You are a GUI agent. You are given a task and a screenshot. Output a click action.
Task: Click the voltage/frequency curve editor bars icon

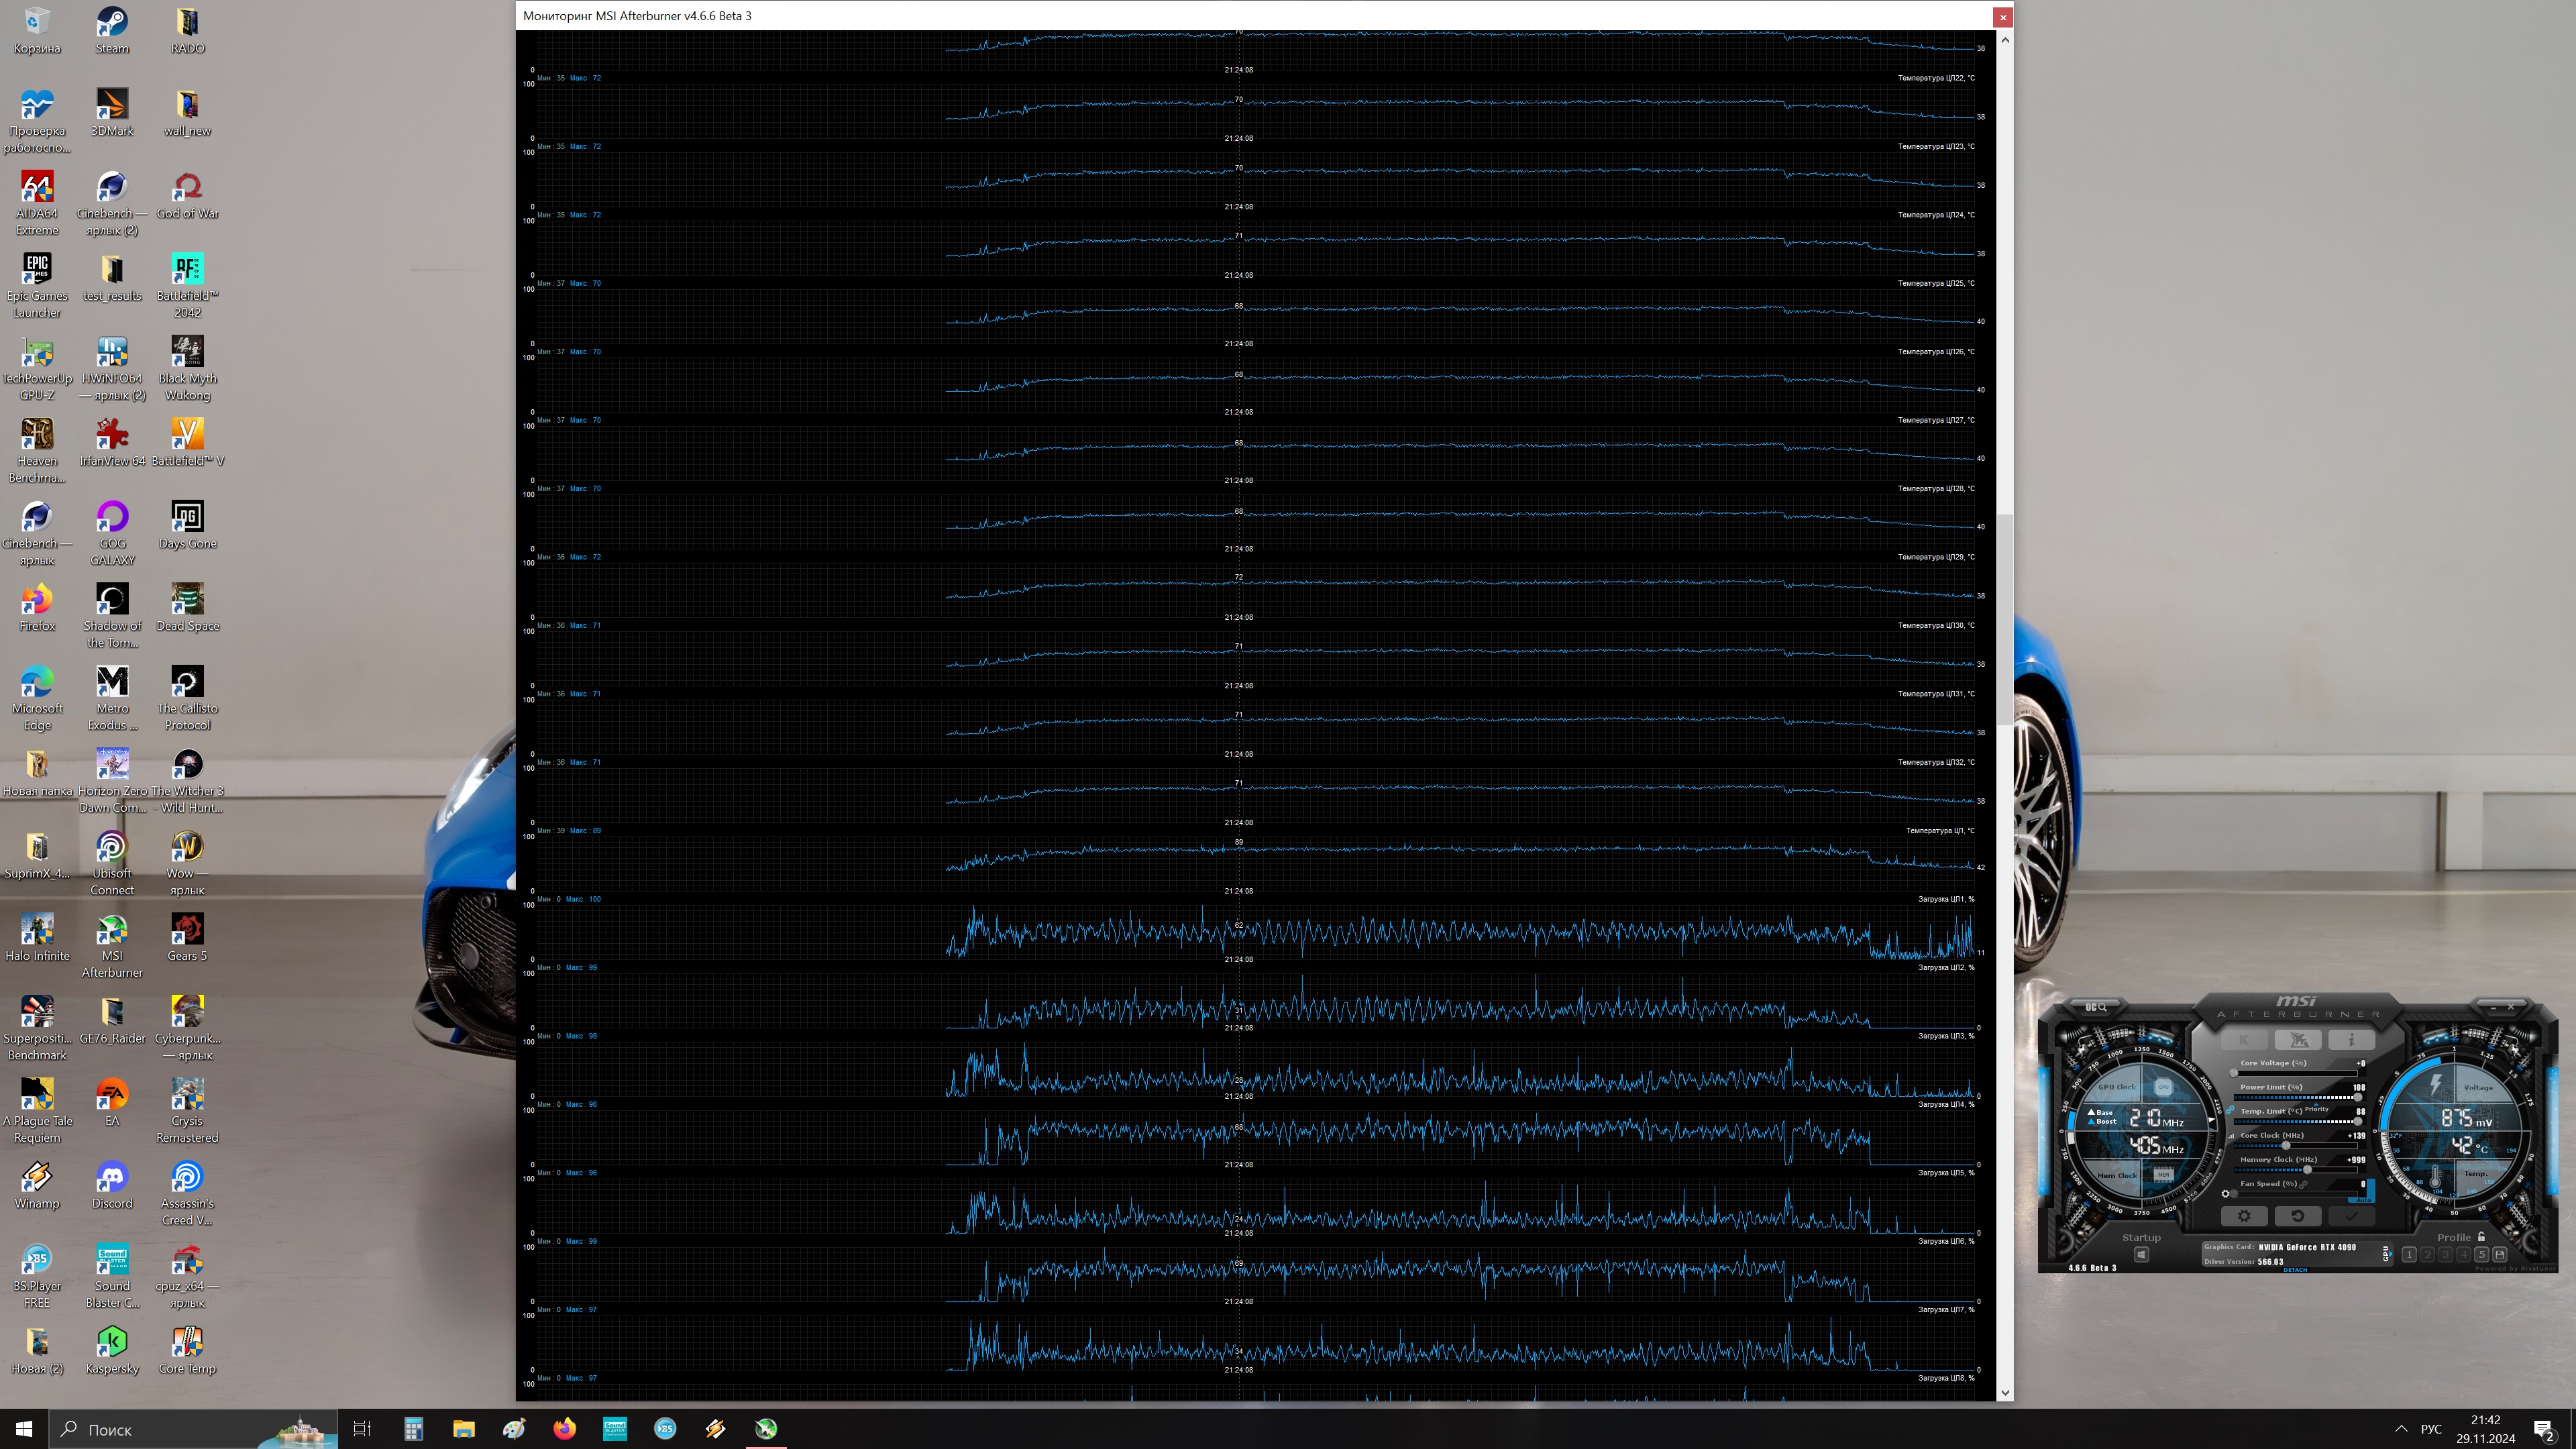click(x=2232, y=1136)
